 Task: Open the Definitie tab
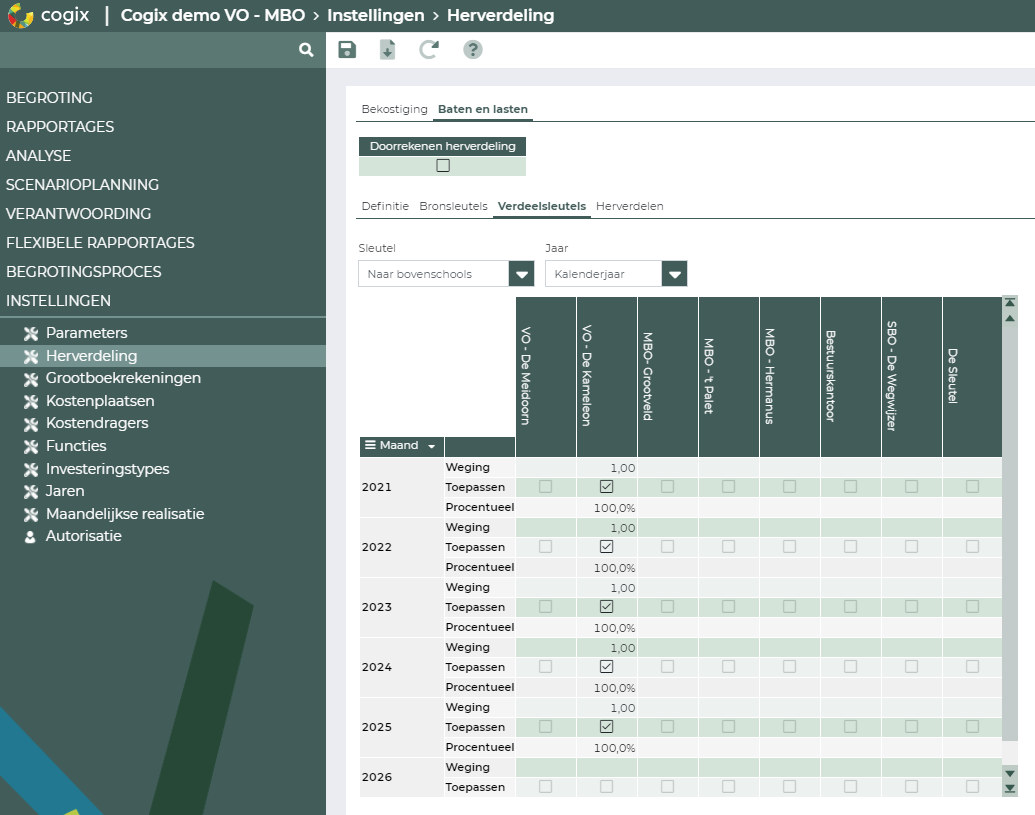385,206
